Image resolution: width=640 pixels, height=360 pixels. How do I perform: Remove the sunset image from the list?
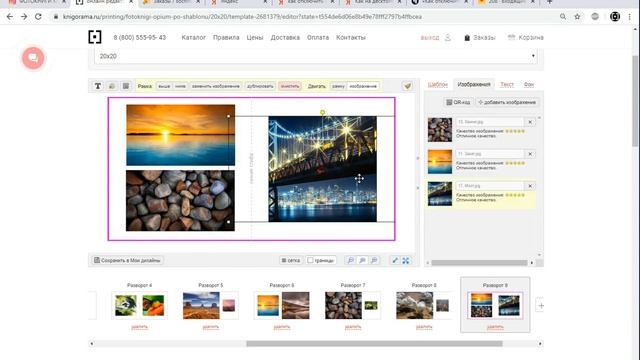click(x=530, y=154)
